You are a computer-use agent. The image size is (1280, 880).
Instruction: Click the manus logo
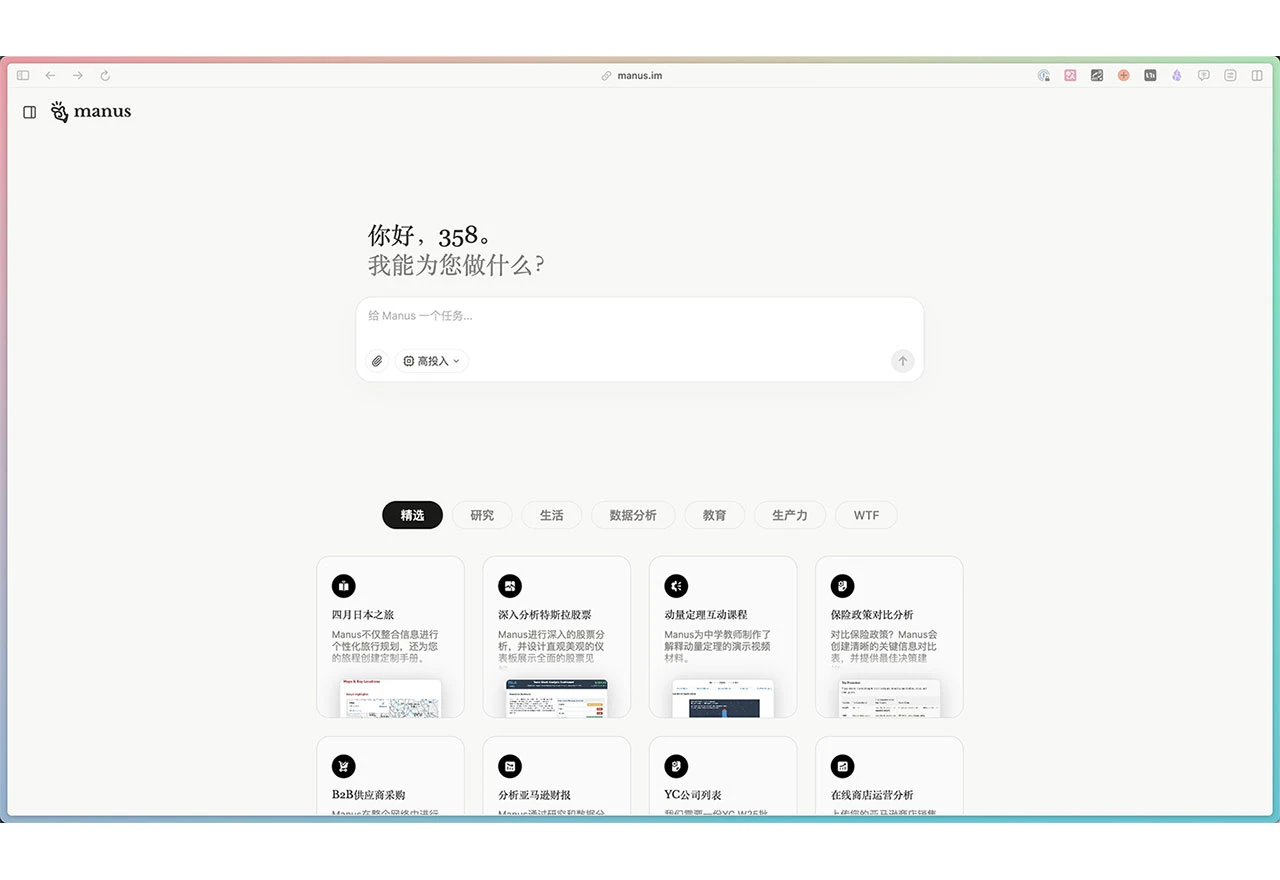point(91,112)
